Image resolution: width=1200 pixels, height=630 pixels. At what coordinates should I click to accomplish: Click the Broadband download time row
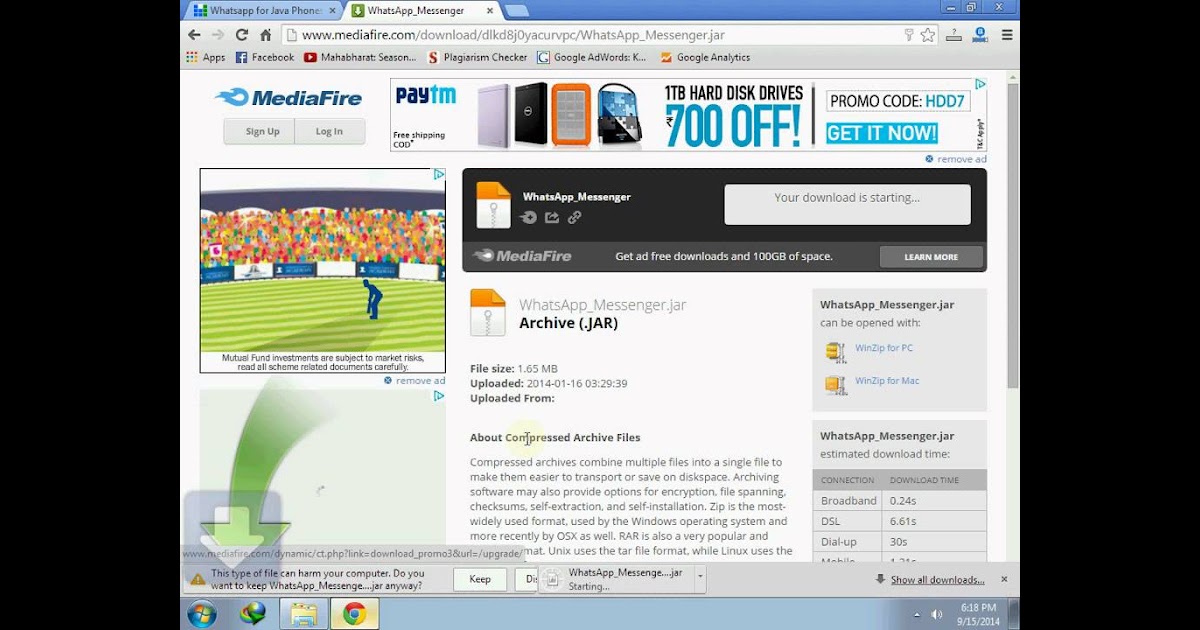(899, 500)
